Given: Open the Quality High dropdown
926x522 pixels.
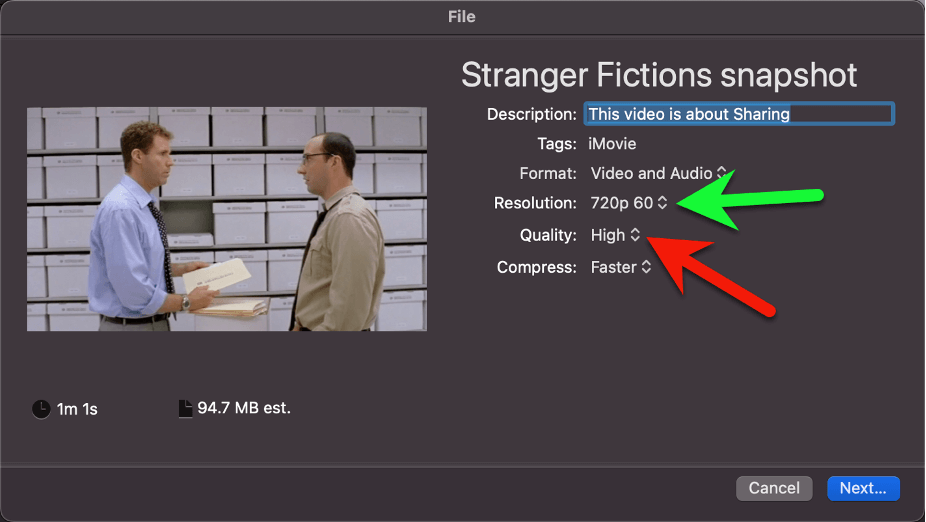Looking at the screenshot, I should pyautogui.click(x=615, y=235).
